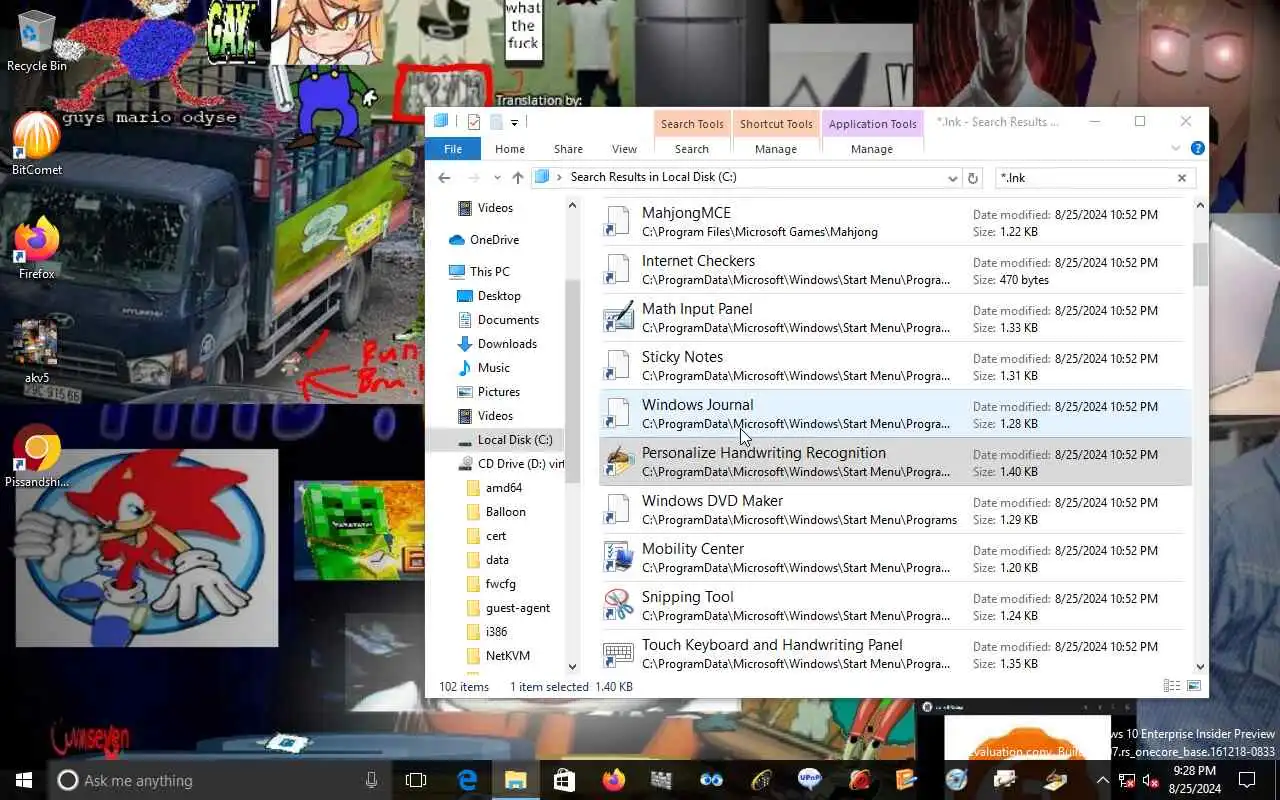Expand the ribbon using the chevron
Viewport: 1280px width, 800px height.
(1176, 148)
